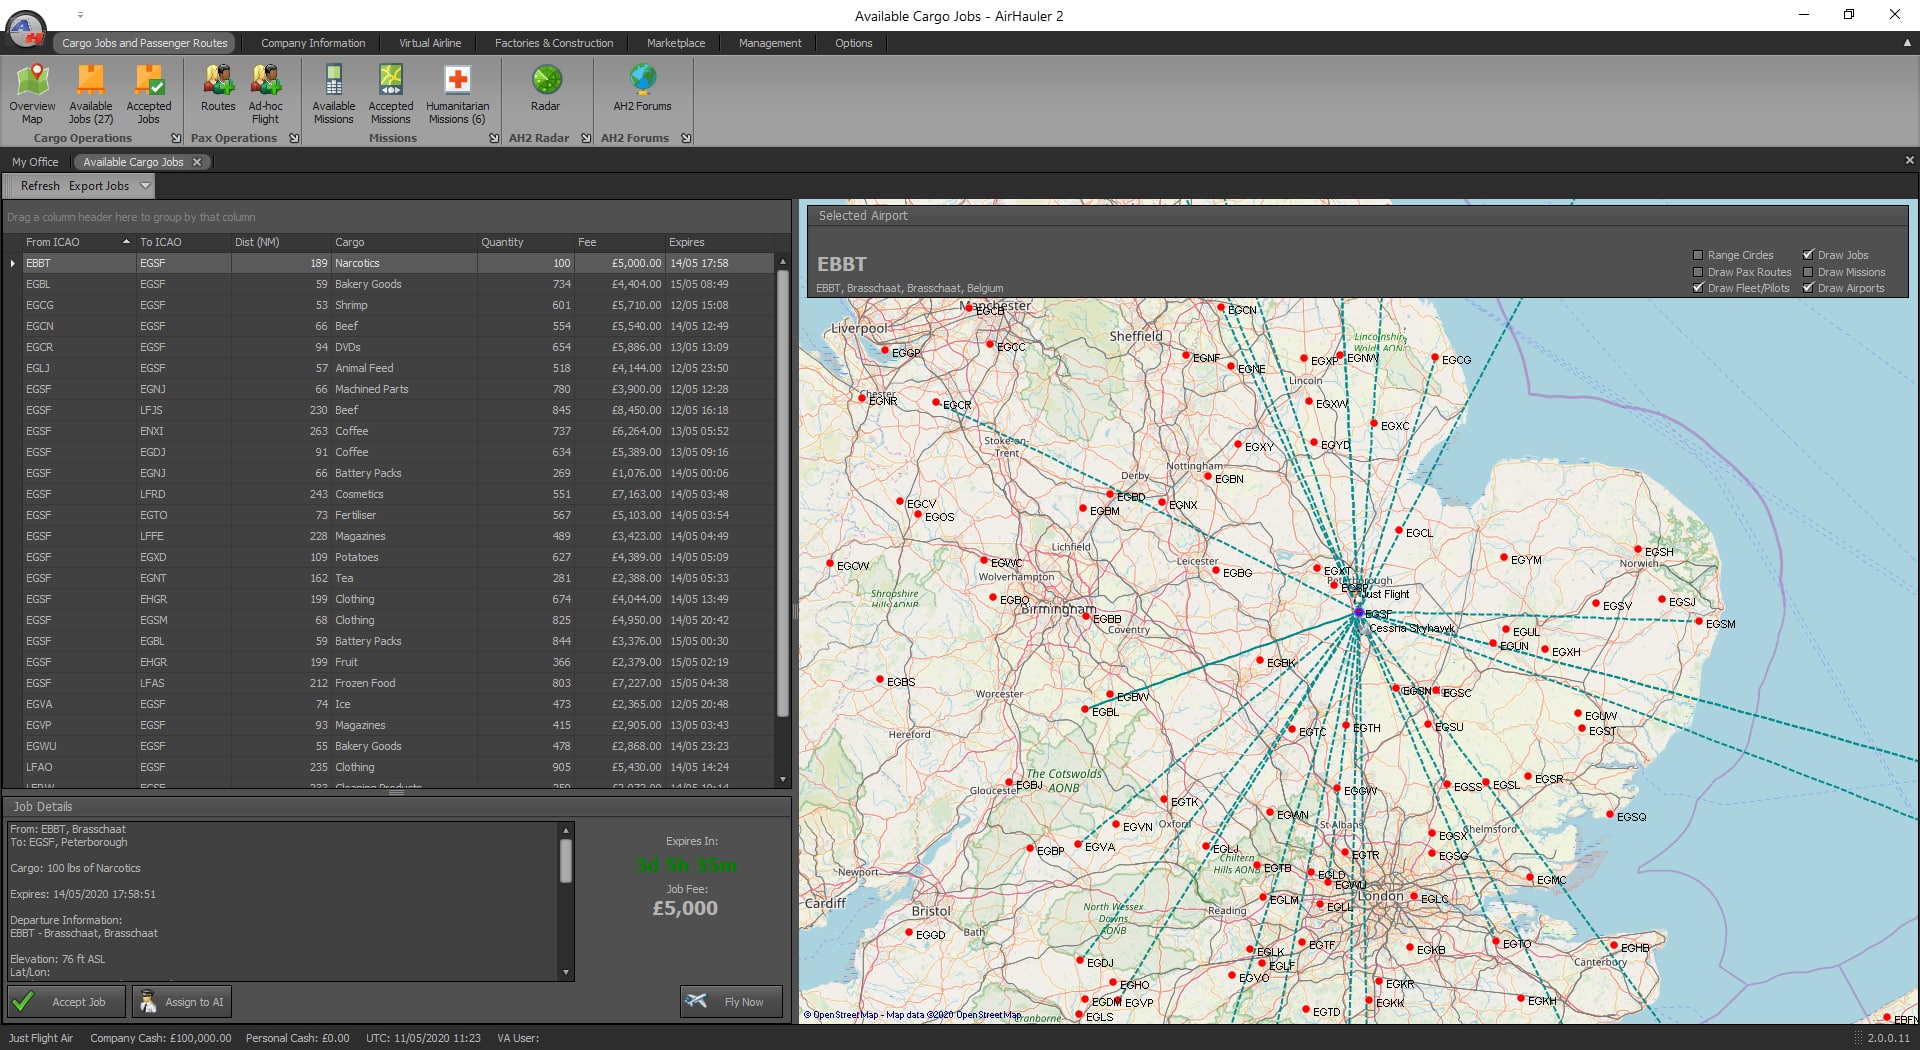Open Accepted Jobs ribbon icon
The image size is (1920, 1050).
(148, 94)
